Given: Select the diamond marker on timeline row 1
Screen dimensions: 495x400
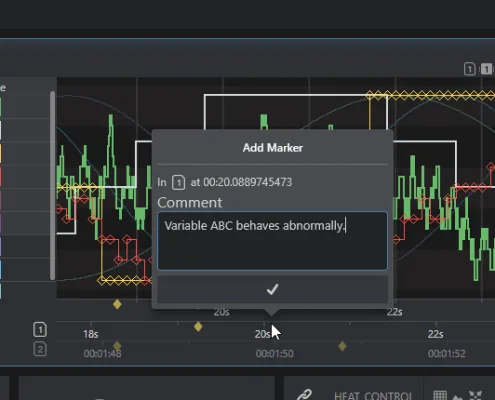Looking at the screenshot, I should tap(198, 327).
